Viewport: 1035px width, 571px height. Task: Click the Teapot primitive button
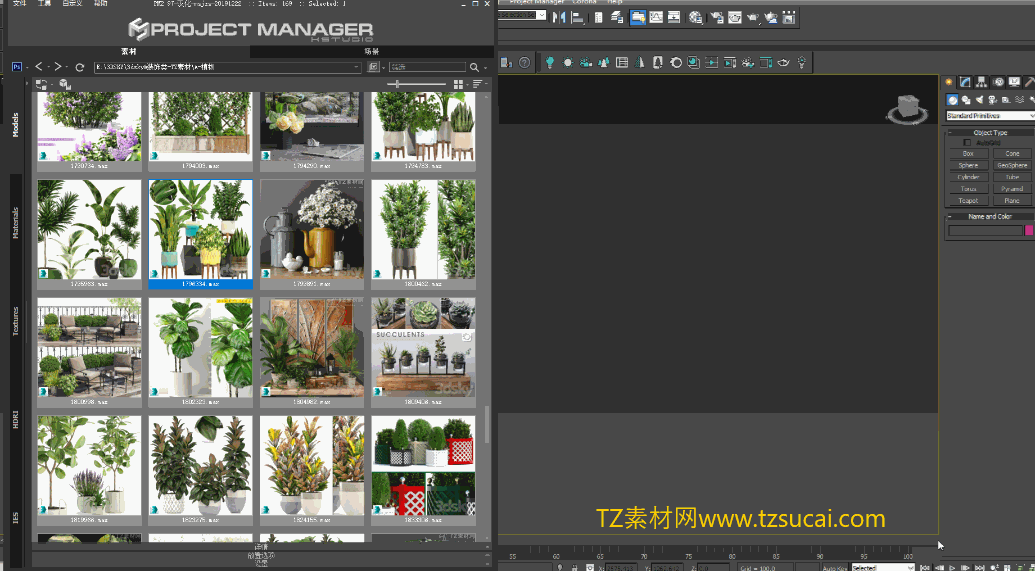968,201
